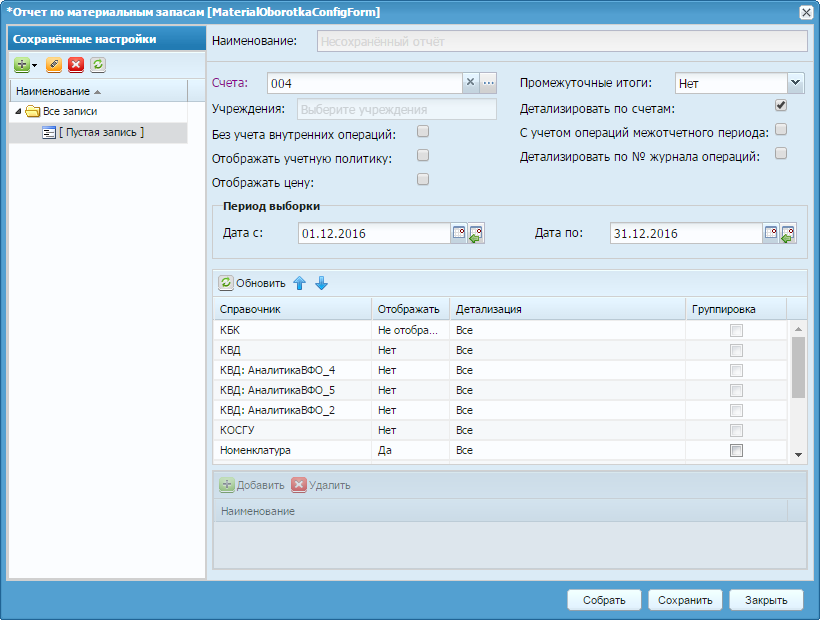Open the dropdown arrow beside the add icon
Image resolution: width=820 pixels, height=620 pixels.
[x=35, y=65]
